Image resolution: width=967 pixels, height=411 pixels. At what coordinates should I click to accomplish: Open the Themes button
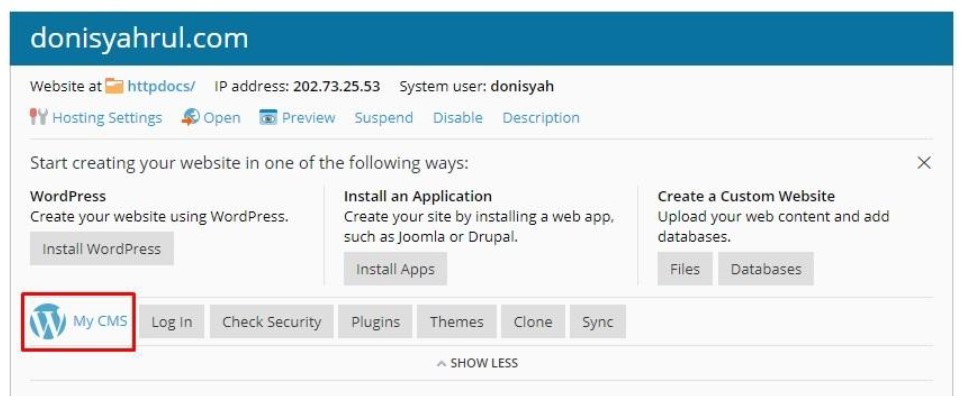(456, 322)
